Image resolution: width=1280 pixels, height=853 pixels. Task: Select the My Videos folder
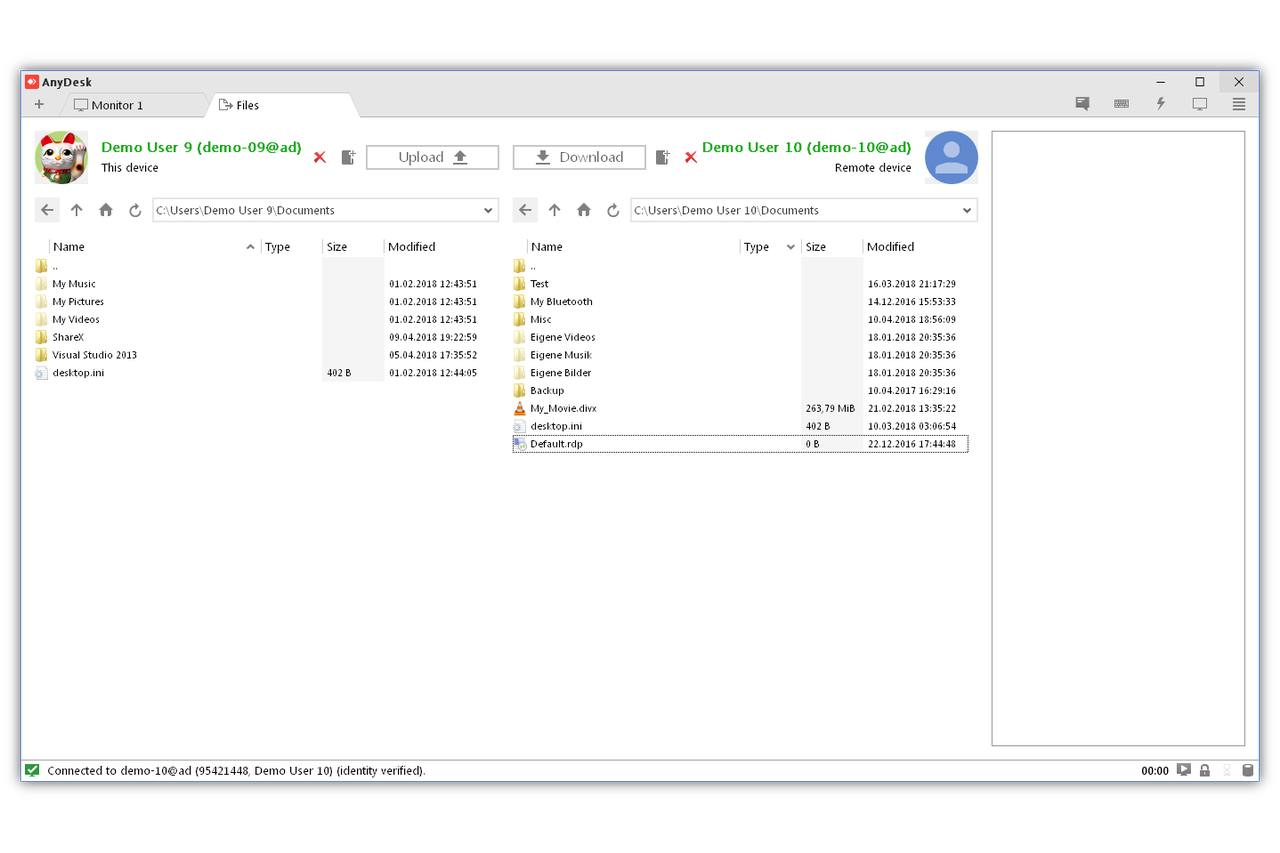[76, 320]
